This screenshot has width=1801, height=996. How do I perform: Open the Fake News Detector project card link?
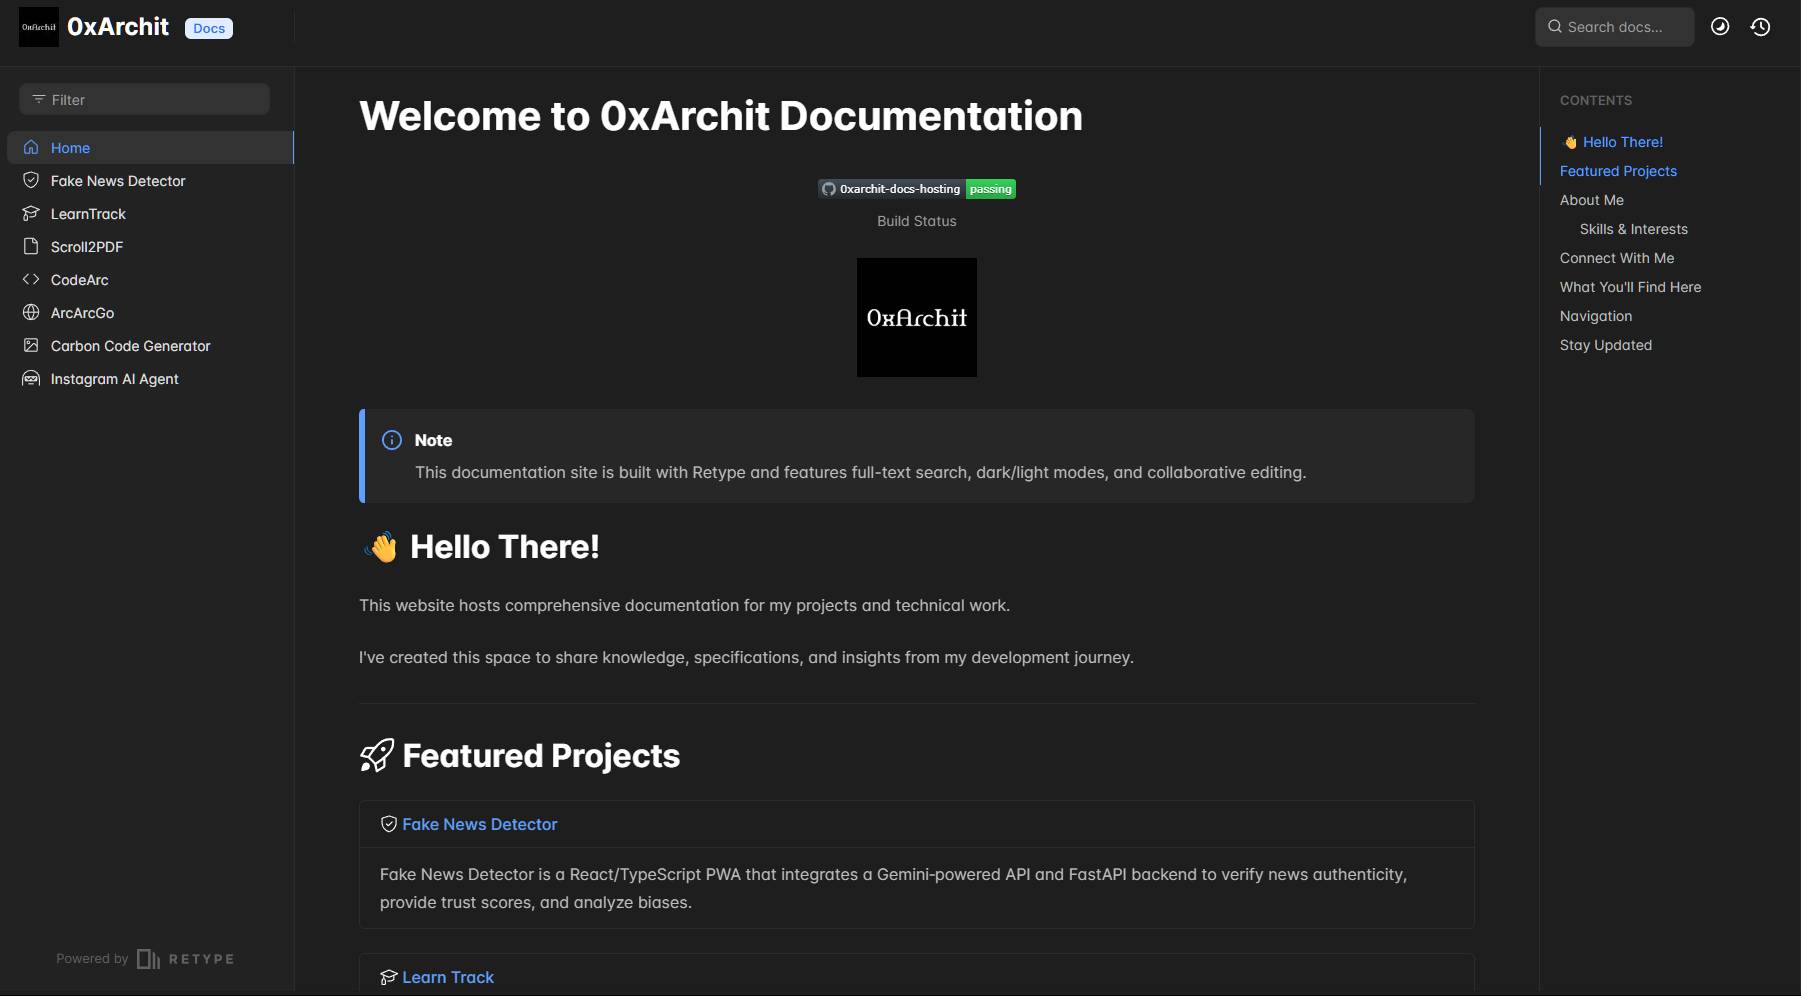(x=480, y=824)
